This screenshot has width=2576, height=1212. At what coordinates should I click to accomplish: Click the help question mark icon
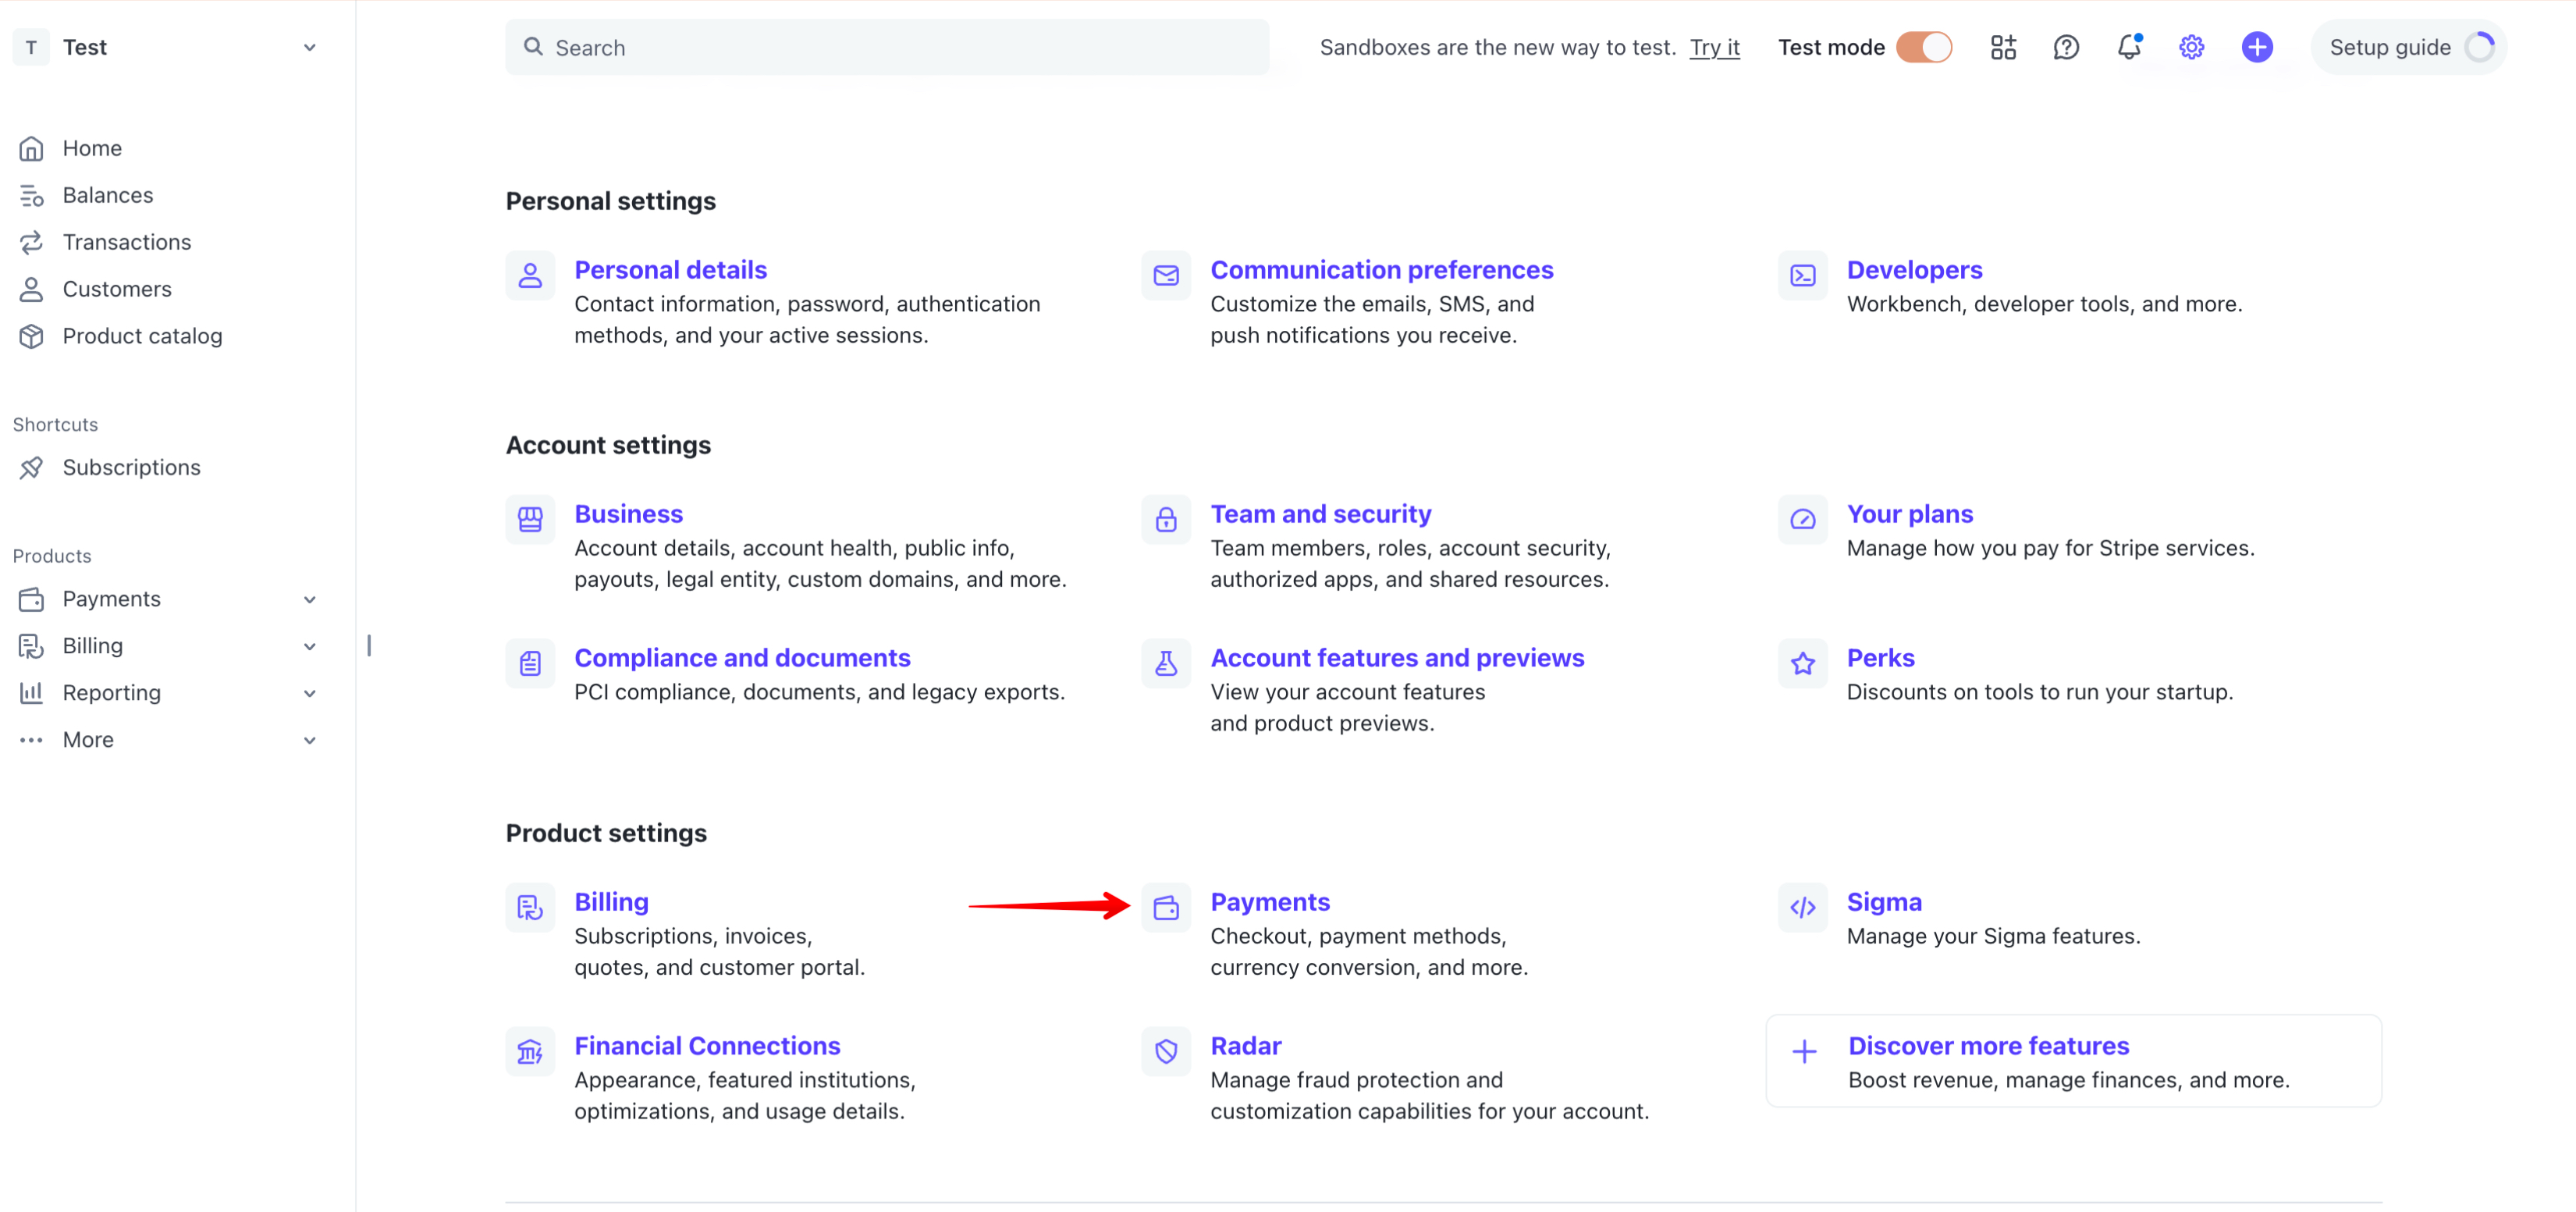2065,47
